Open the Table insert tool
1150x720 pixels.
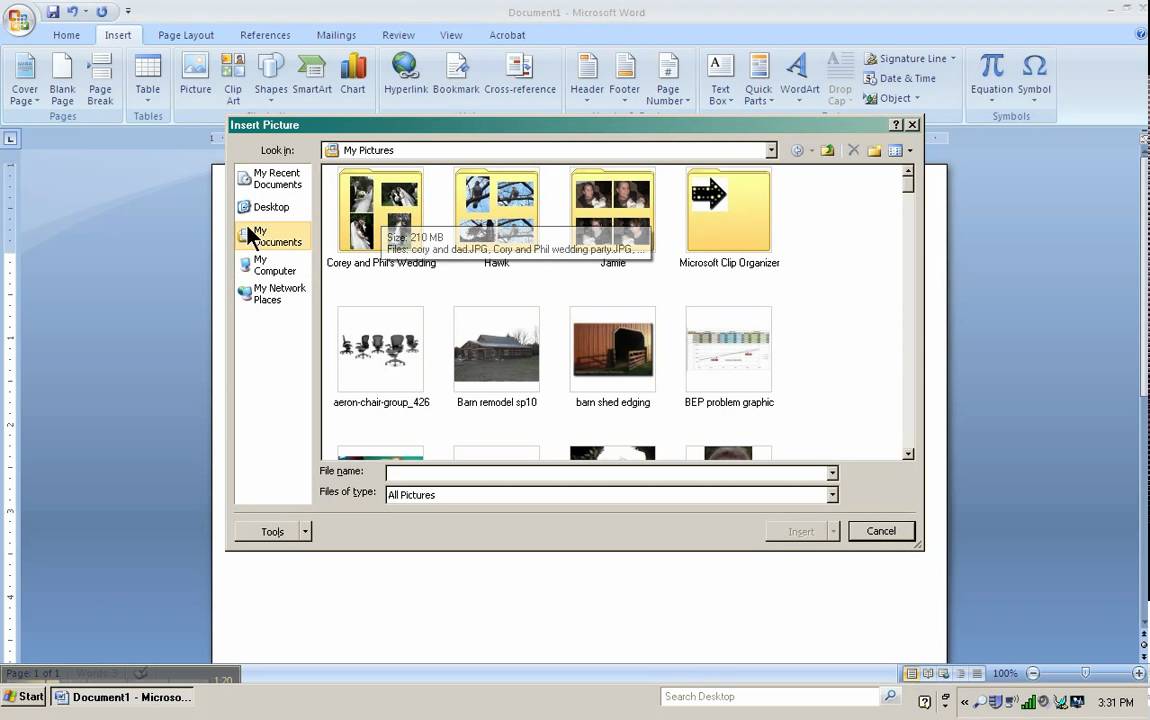(147, 79)
